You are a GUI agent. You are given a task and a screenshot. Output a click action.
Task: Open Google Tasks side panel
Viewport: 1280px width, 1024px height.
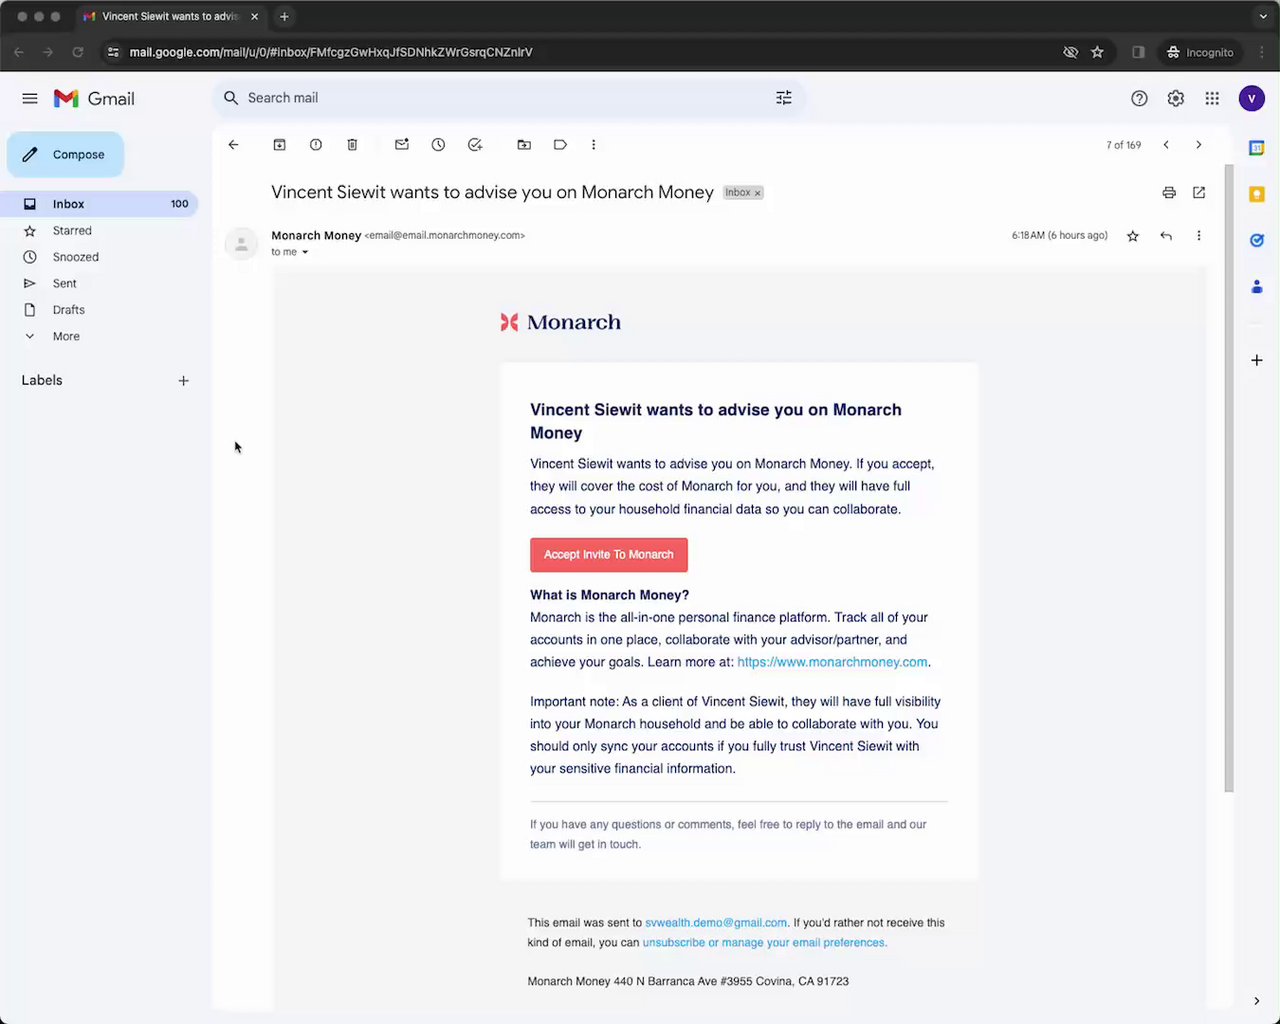click(1257, 240)
